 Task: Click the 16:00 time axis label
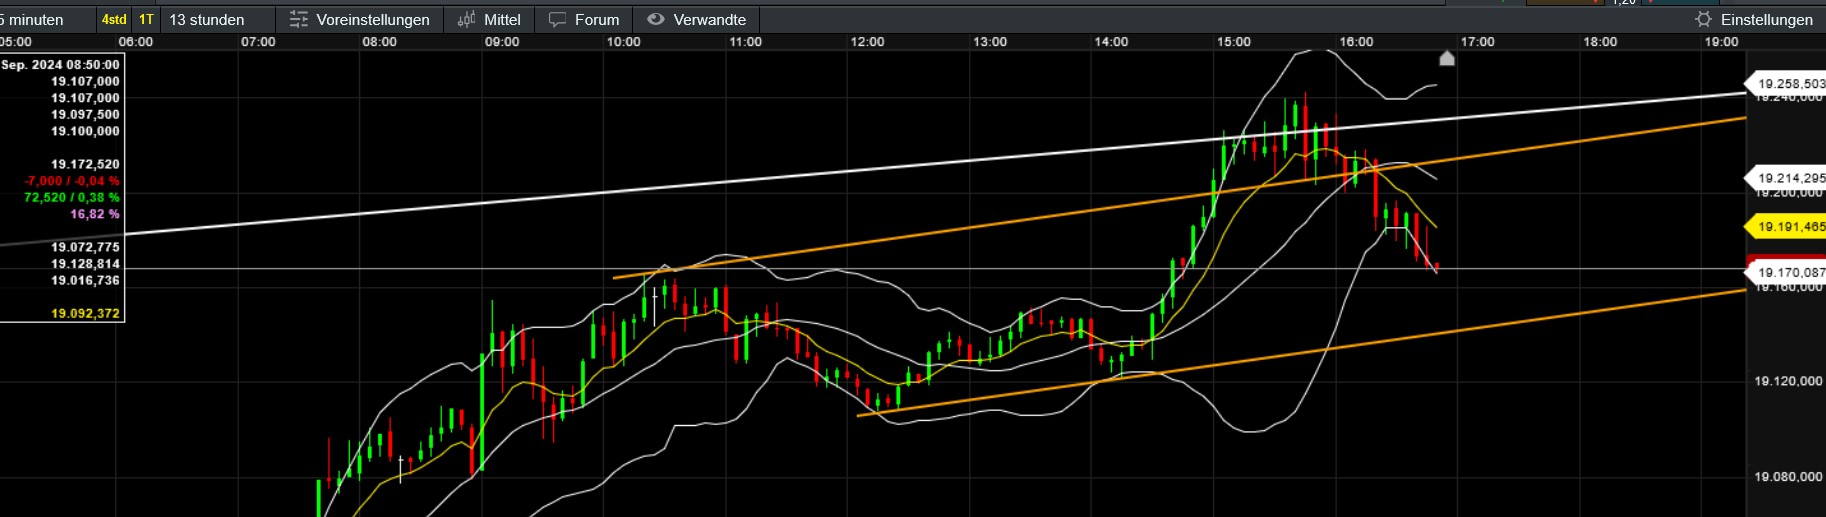click(x=1356, y=42)
